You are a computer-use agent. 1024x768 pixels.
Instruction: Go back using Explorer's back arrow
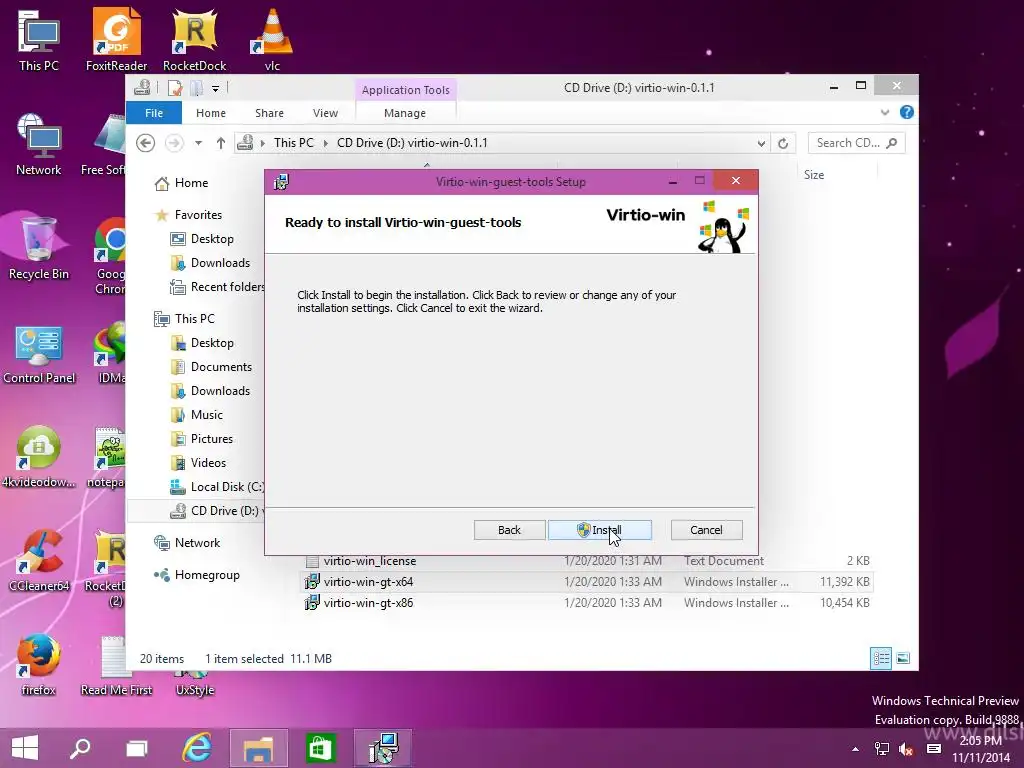click(x=146, y=143)
